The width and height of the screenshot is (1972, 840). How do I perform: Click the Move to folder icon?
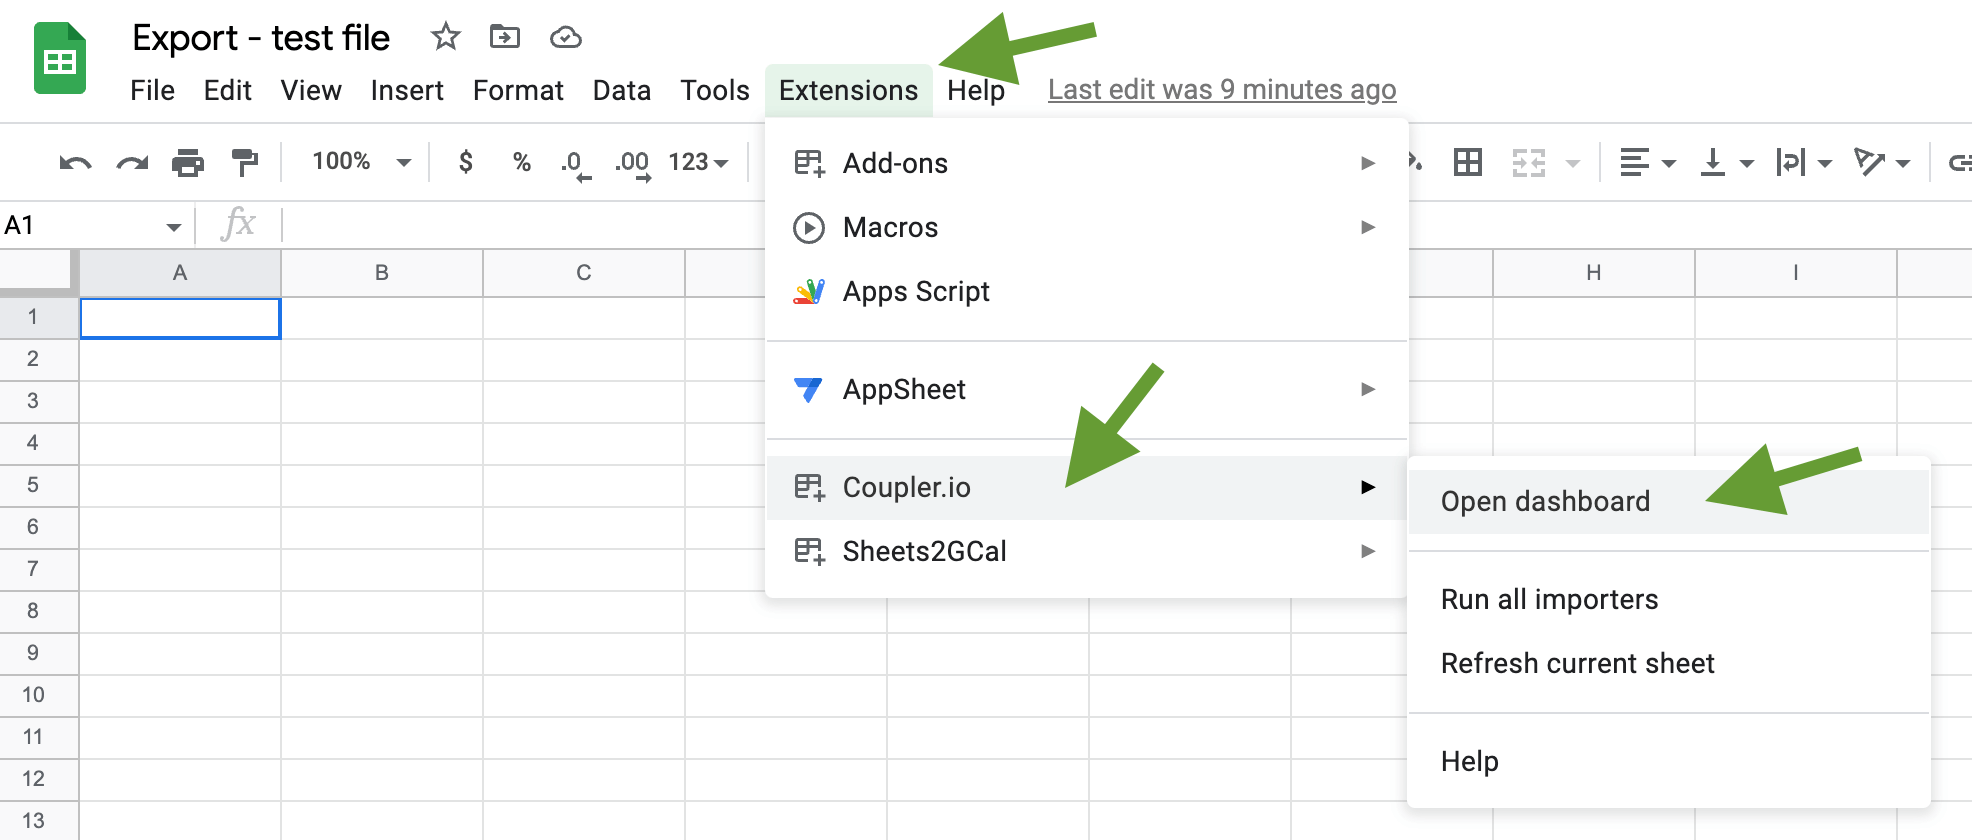[x=505, y=37]
